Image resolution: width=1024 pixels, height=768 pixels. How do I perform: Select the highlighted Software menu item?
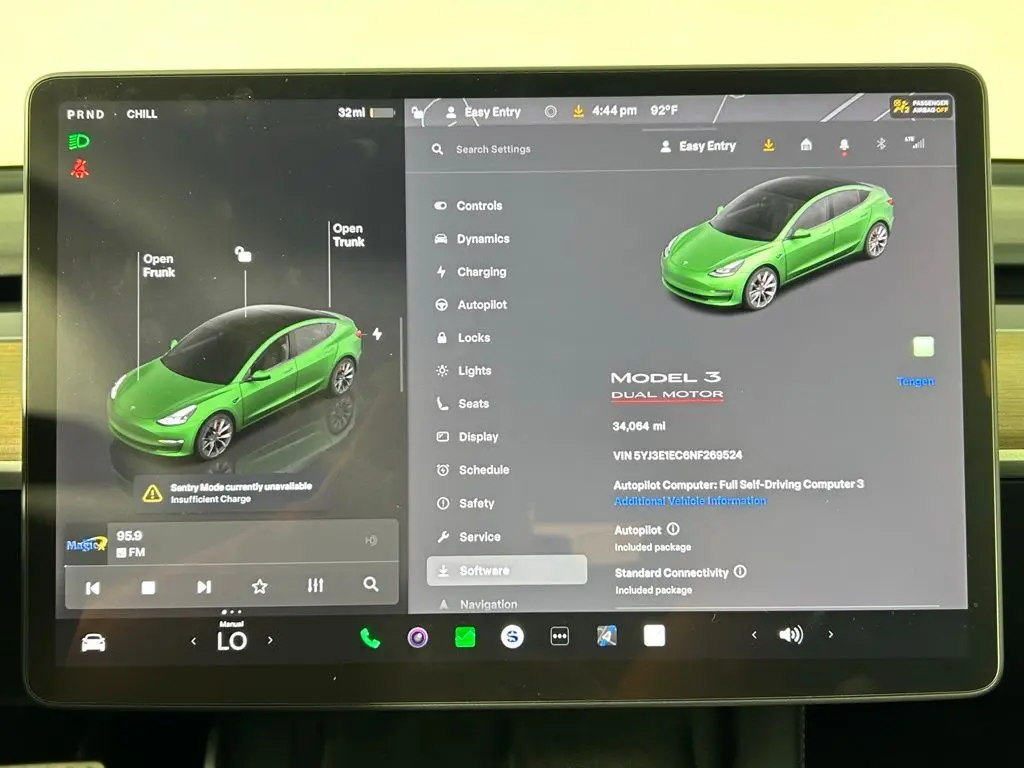pos(507,570)
